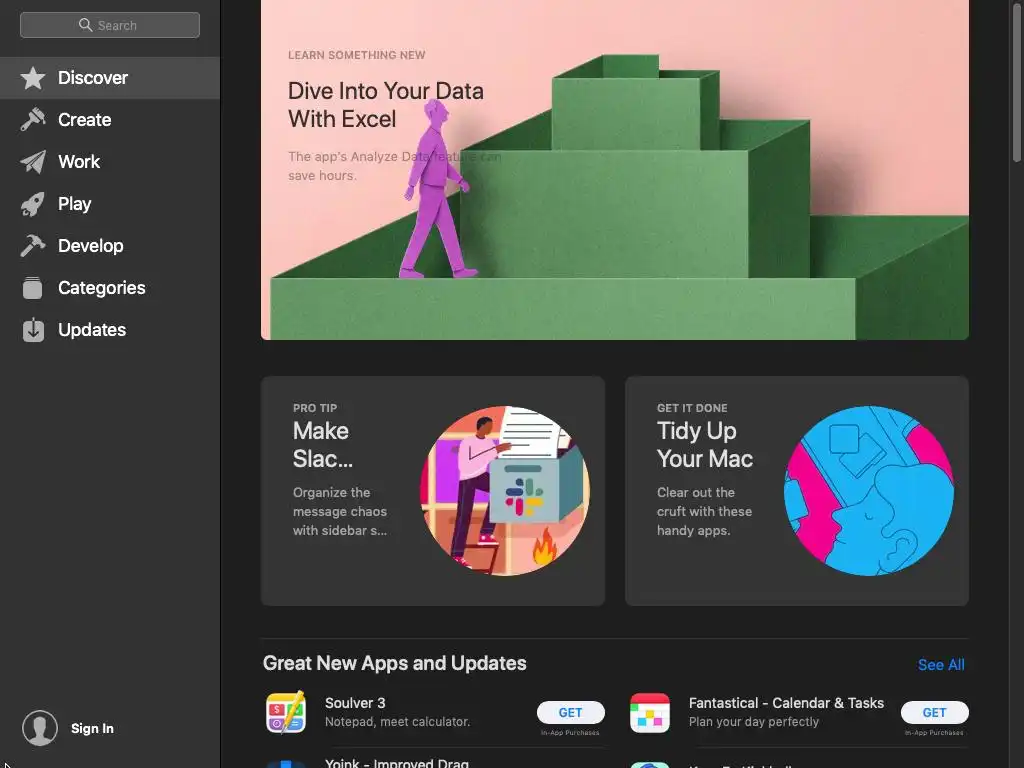Click the Yoink - Improved Drag title

(397, 763)
